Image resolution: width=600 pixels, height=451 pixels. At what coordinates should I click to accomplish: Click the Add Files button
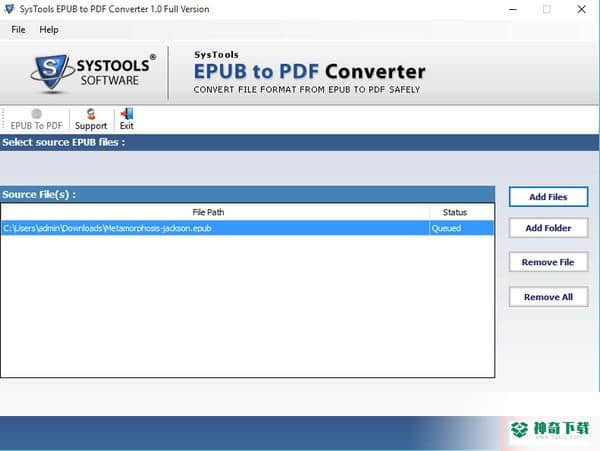click(548, 197)
